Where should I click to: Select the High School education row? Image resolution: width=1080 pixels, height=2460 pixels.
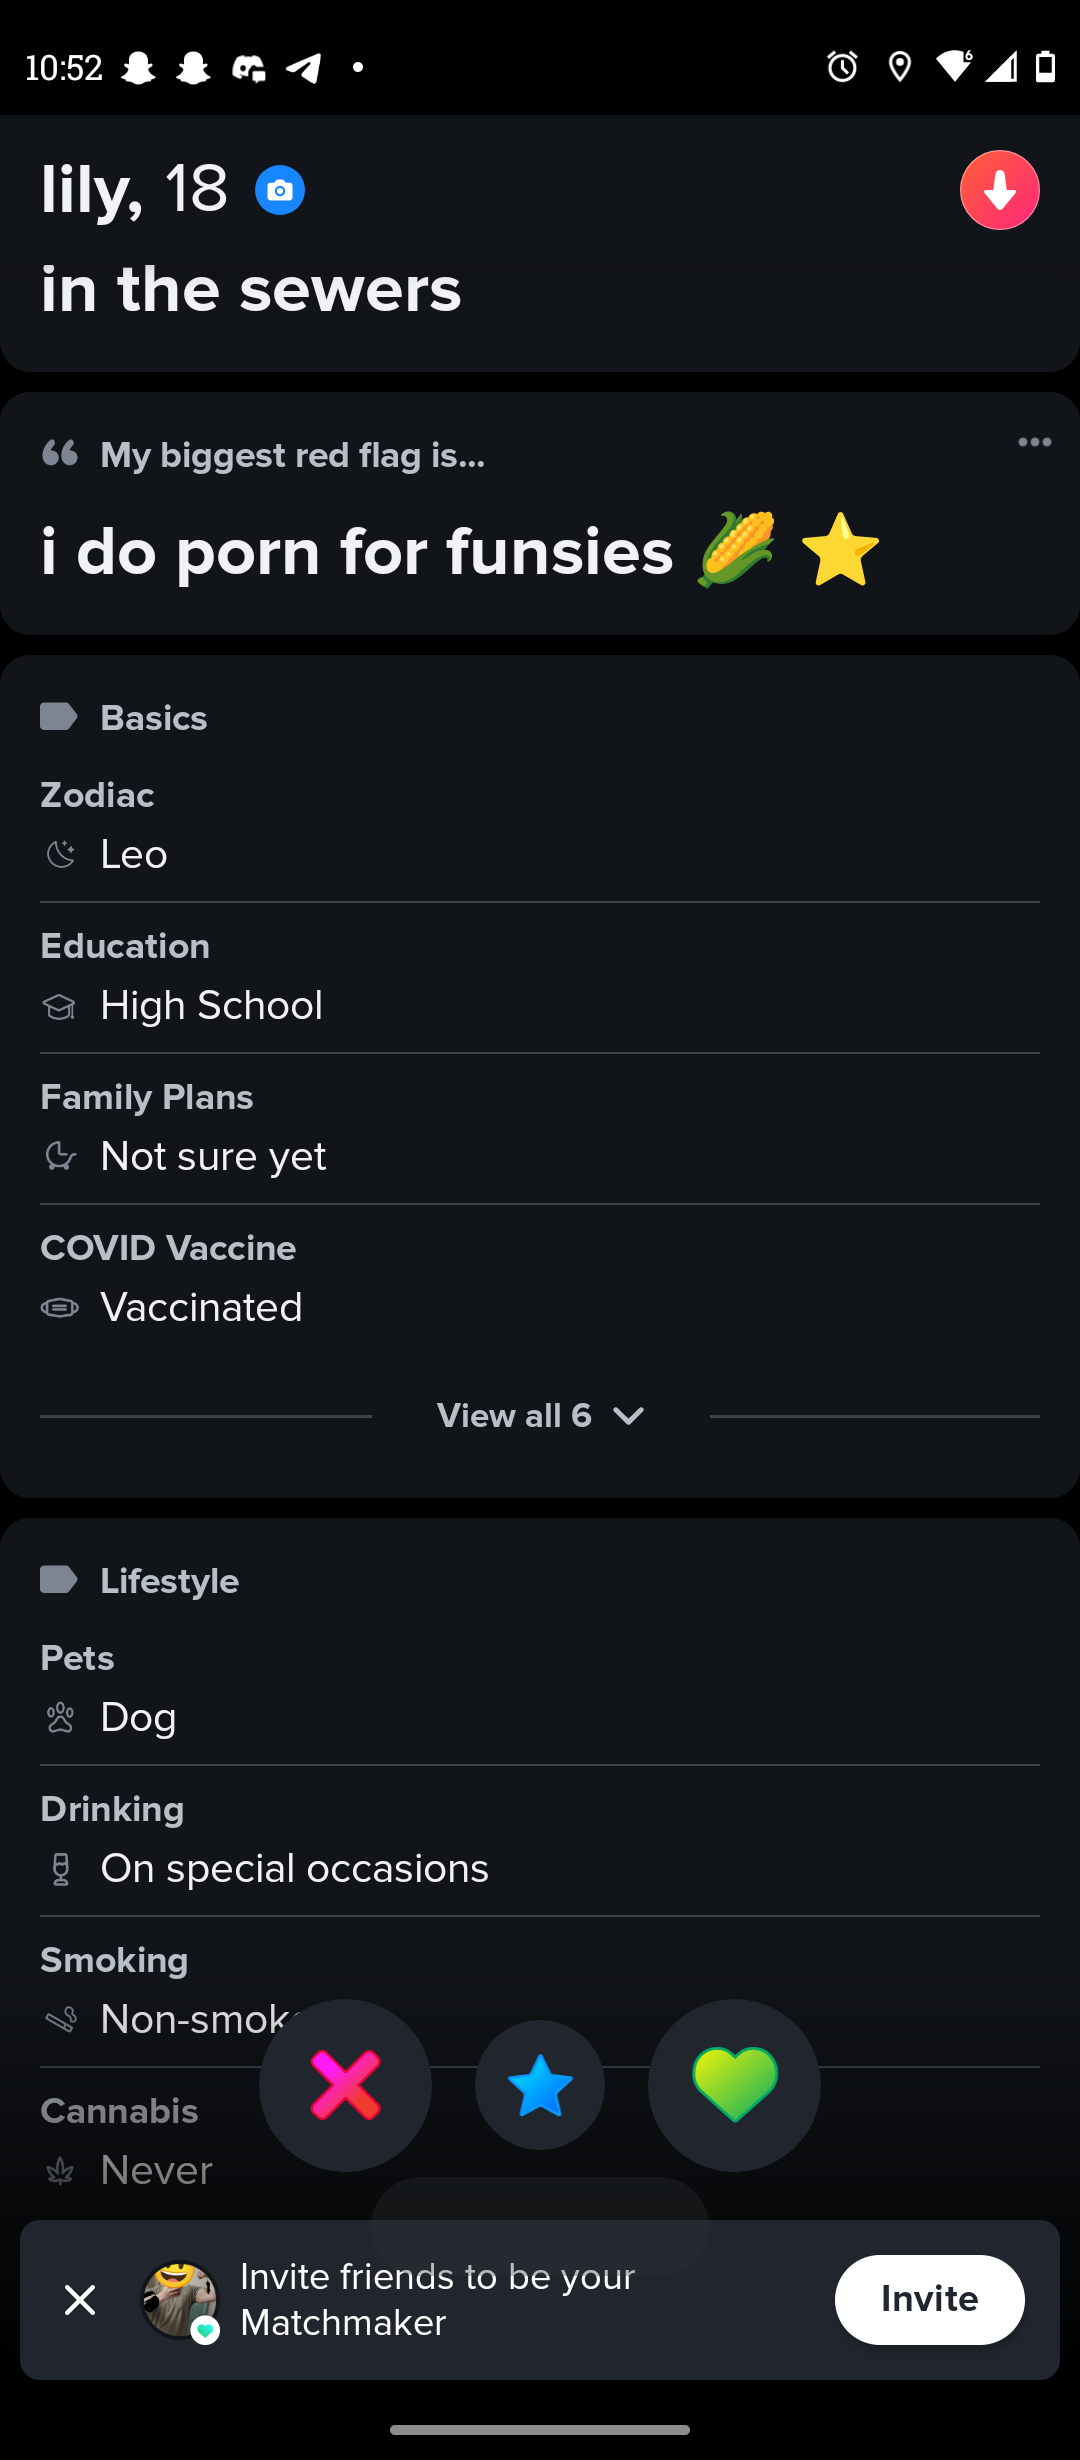click(x=211, y=1005)
